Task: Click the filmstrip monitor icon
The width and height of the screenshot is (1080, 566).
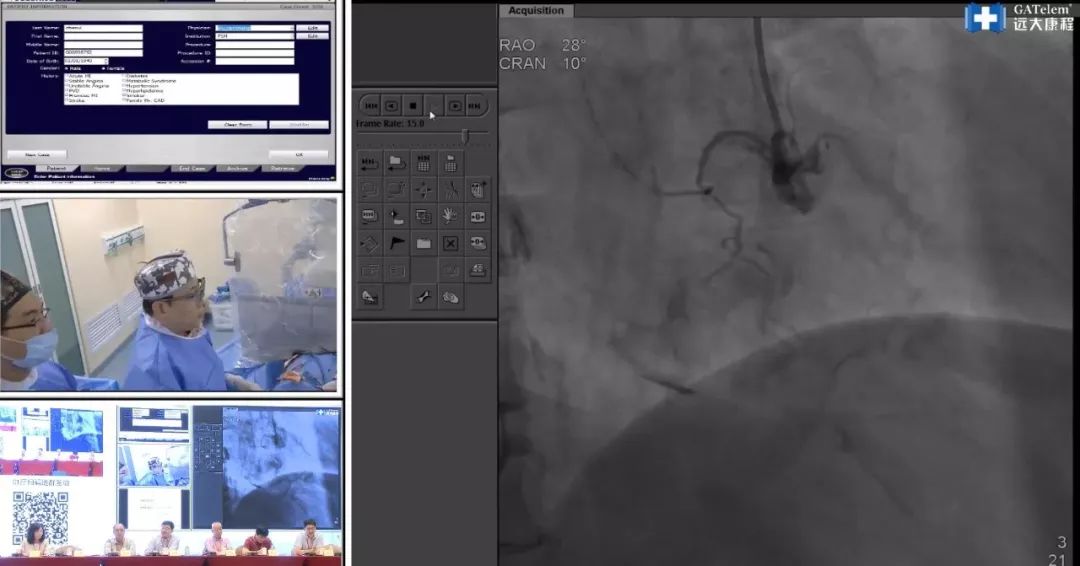Action: pyautogui.click(x=369, y=216)
